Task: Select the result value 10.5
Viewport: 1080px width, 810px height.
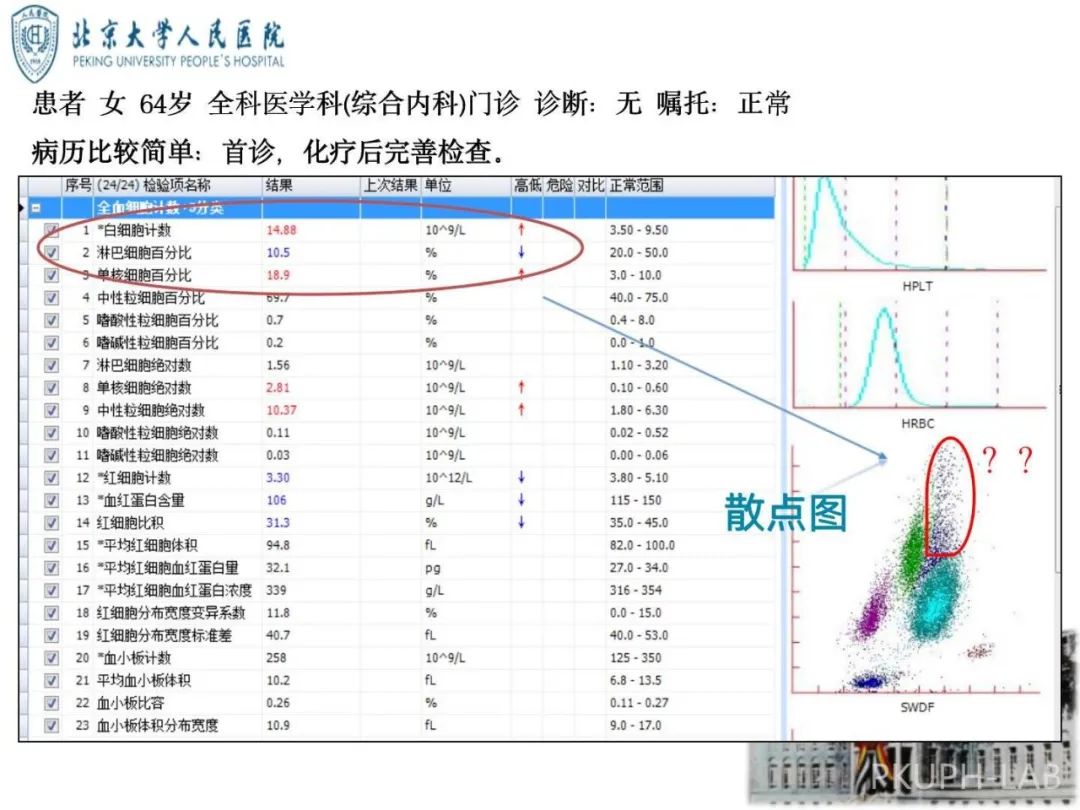Action: 278,253
